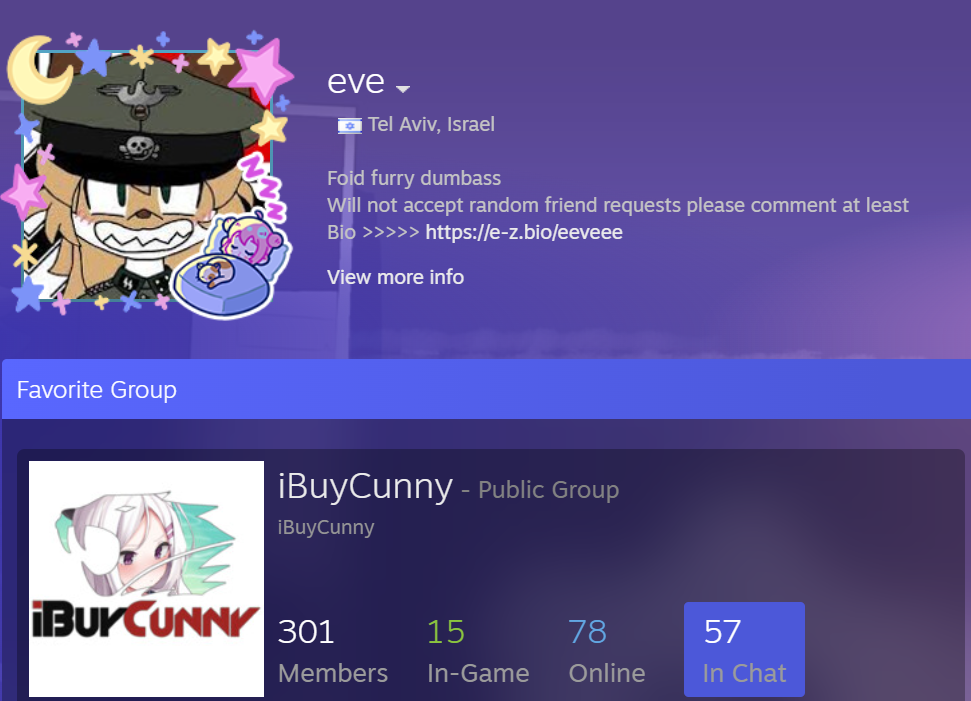
Task: View the 78 Online members
Action: coord(607,650)
